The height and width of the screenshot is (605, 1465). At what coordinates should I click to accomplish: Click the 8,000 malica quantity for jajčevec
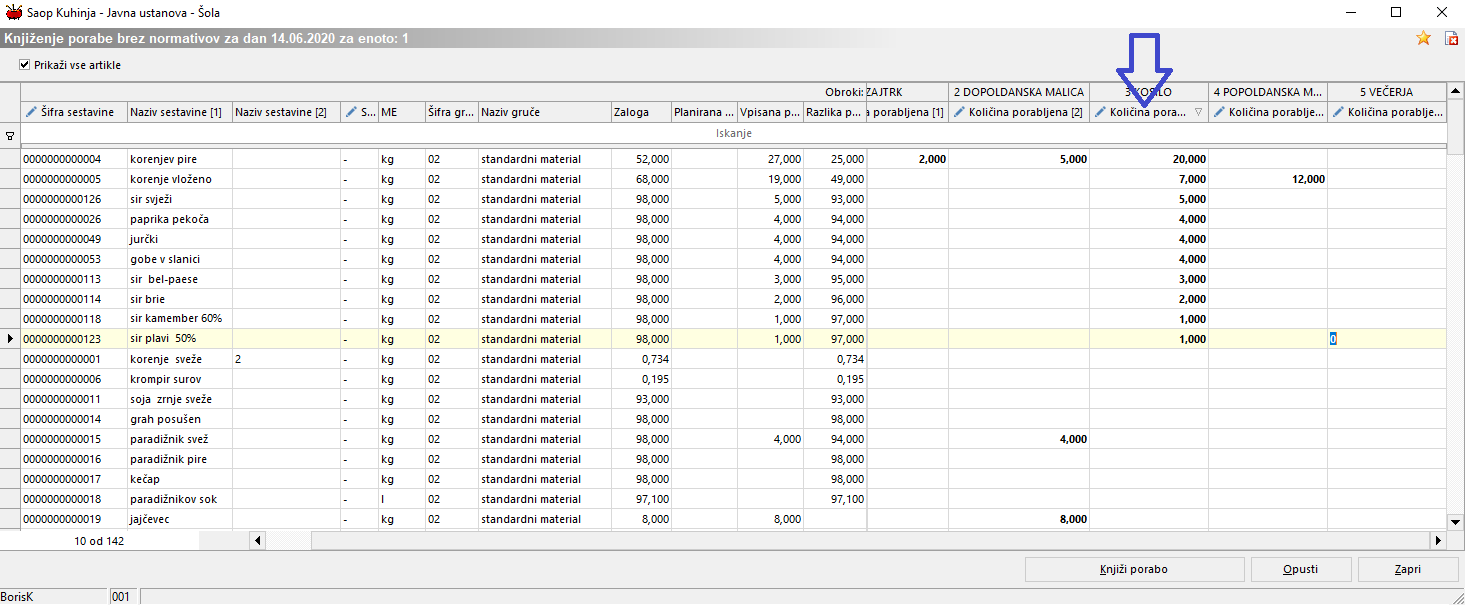(1019, 519)
